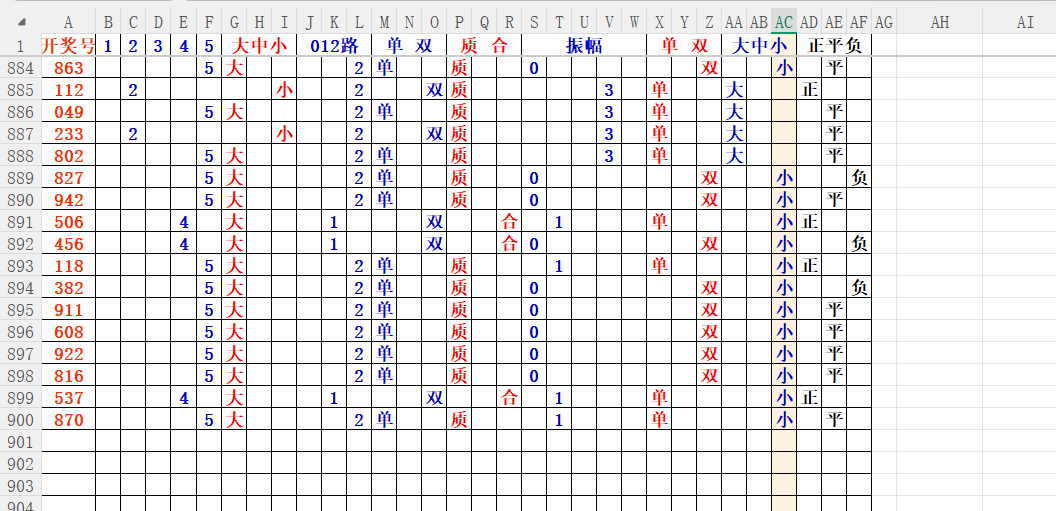Click cell with lottery number 863
This screenshot has height=511, width=1056.
point(68,67)
